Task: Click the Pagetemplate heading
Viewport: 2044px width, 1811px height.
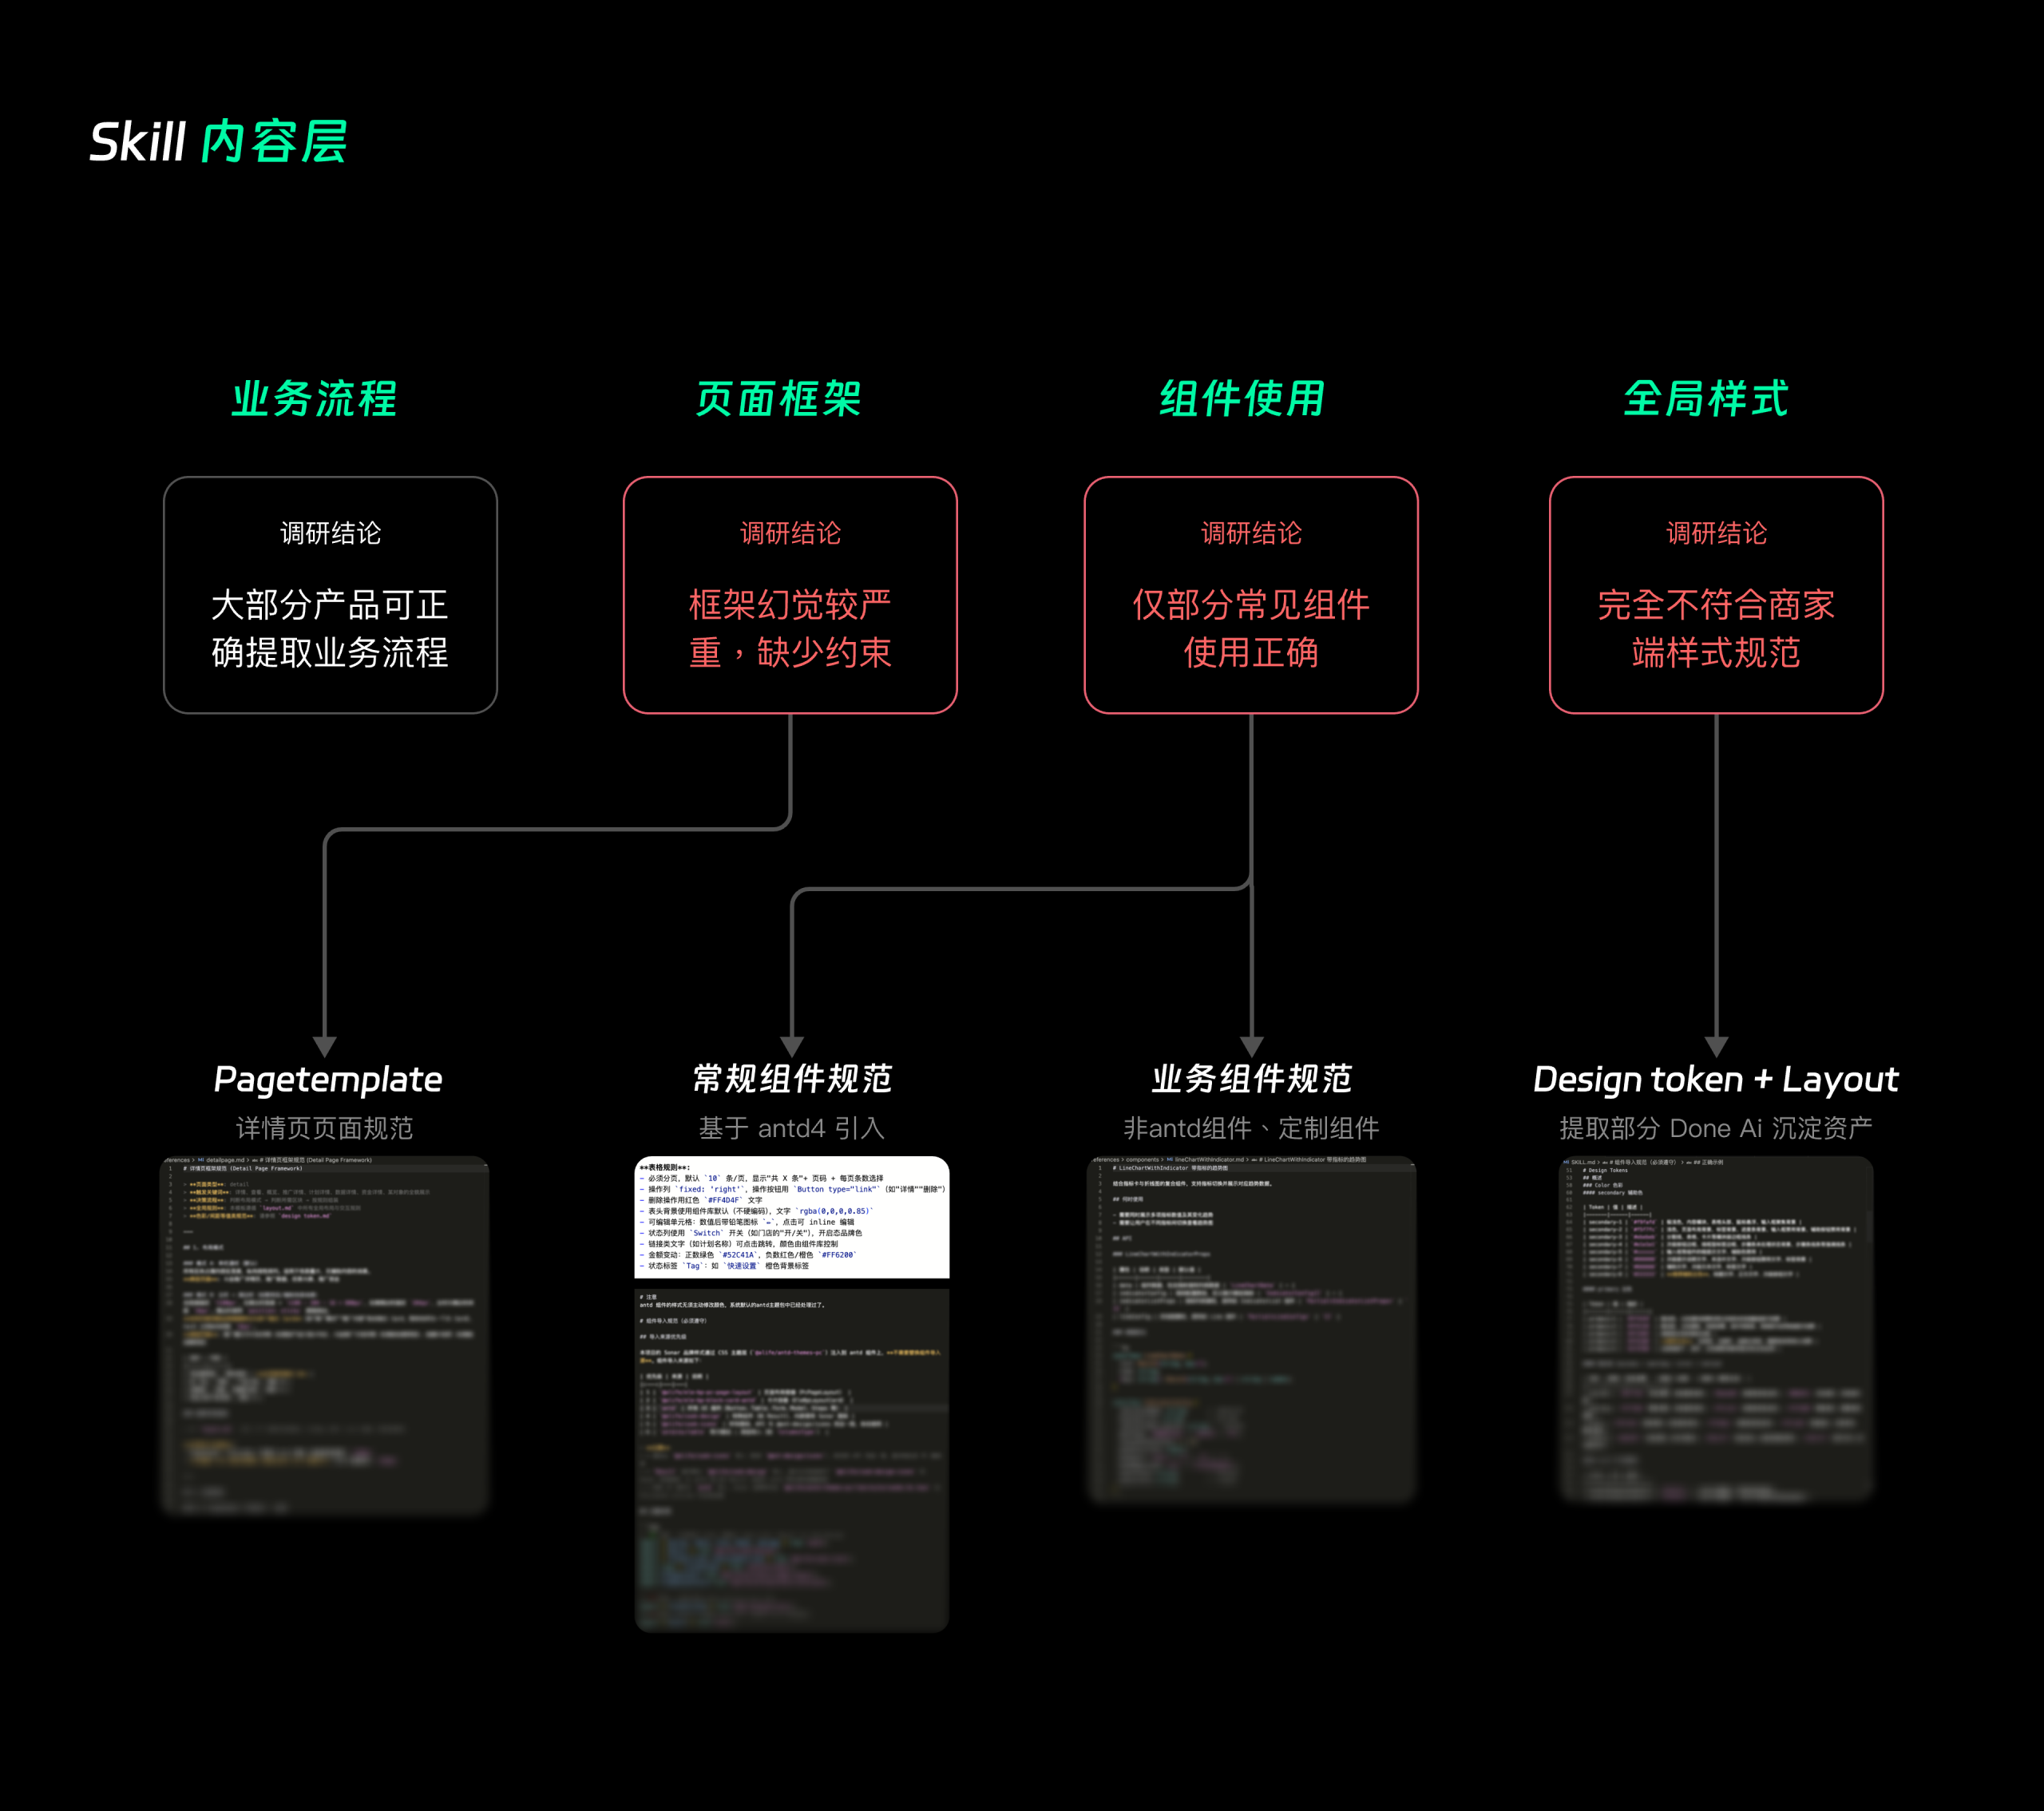Action: coord(327,1080)
